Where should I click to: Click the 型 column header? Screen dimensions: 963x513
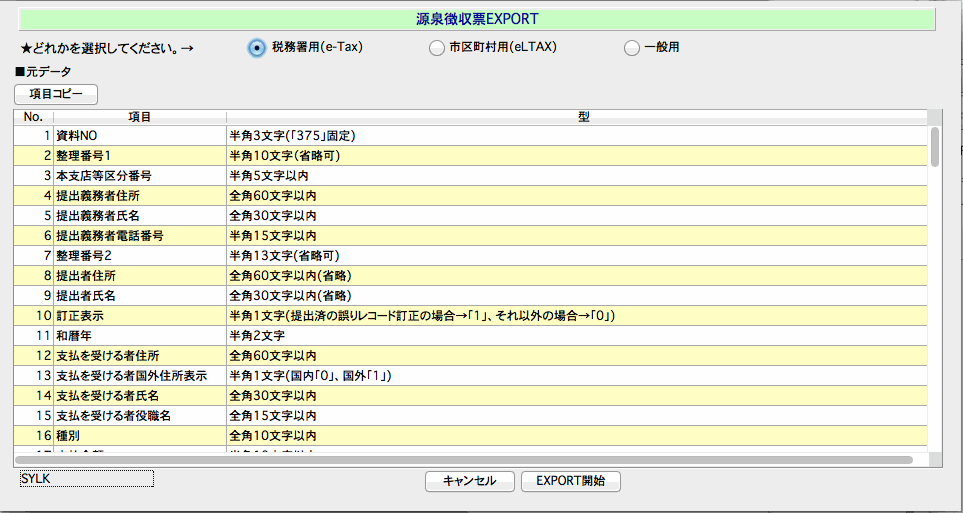pos(583,117)
